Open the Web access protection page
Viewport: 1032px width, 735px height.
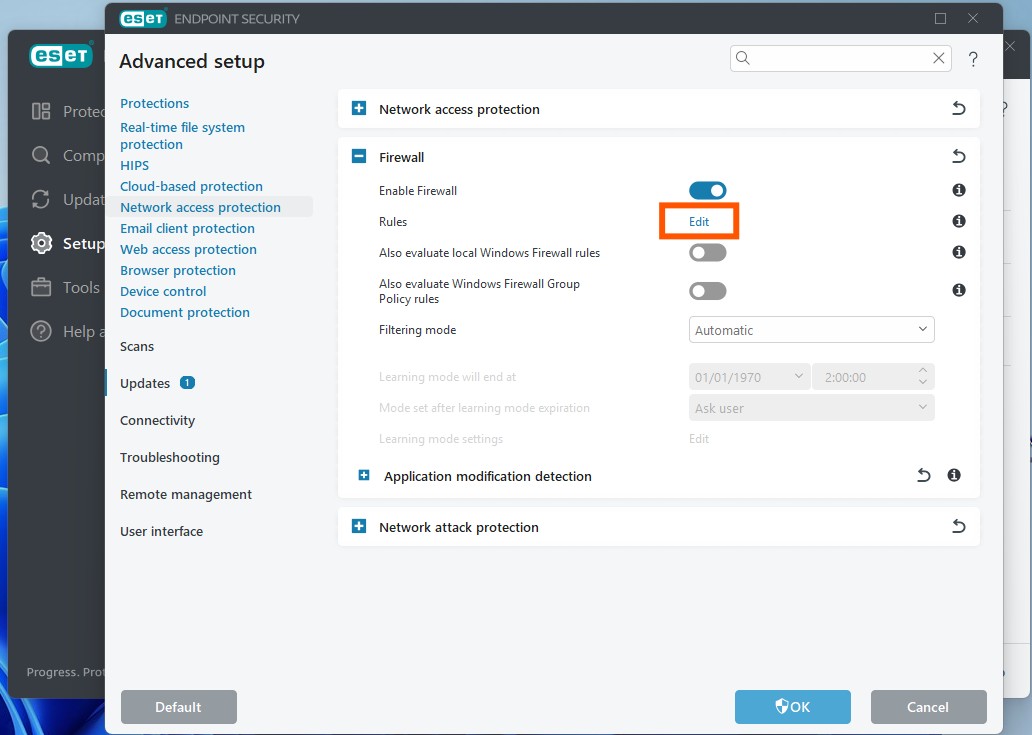coord(188,249)
